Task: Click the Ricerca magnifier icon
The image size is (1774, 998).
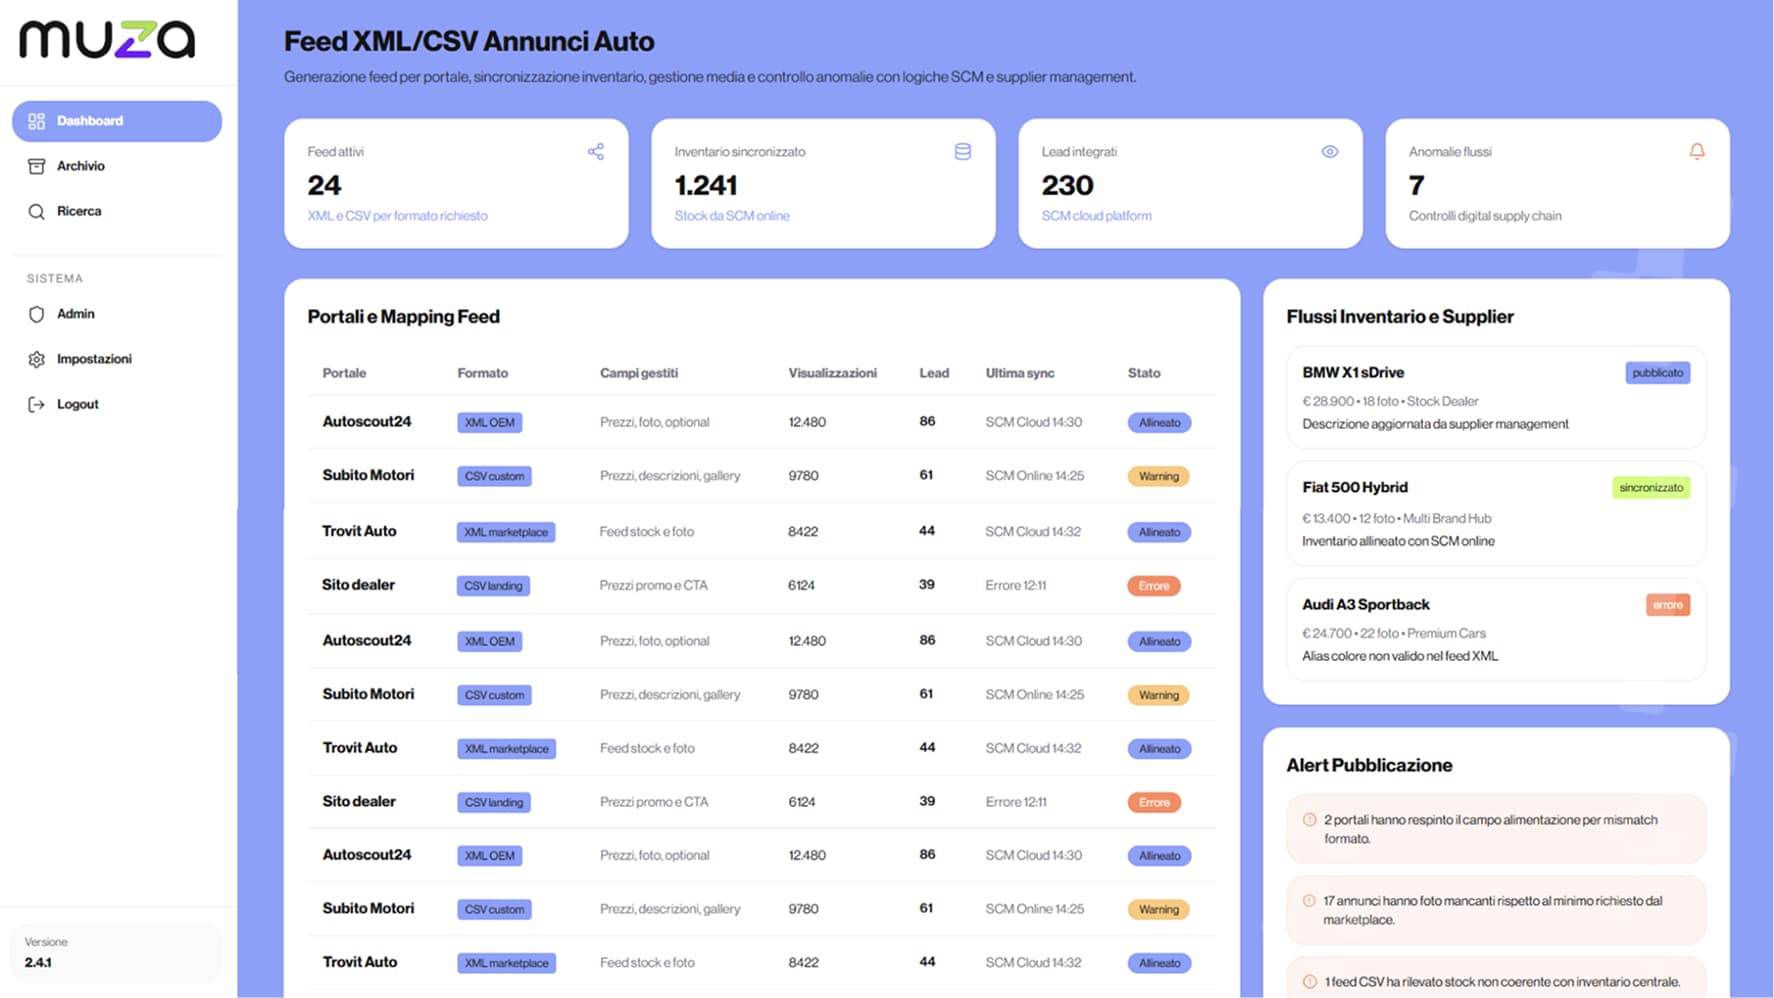Action: (37, 211)
